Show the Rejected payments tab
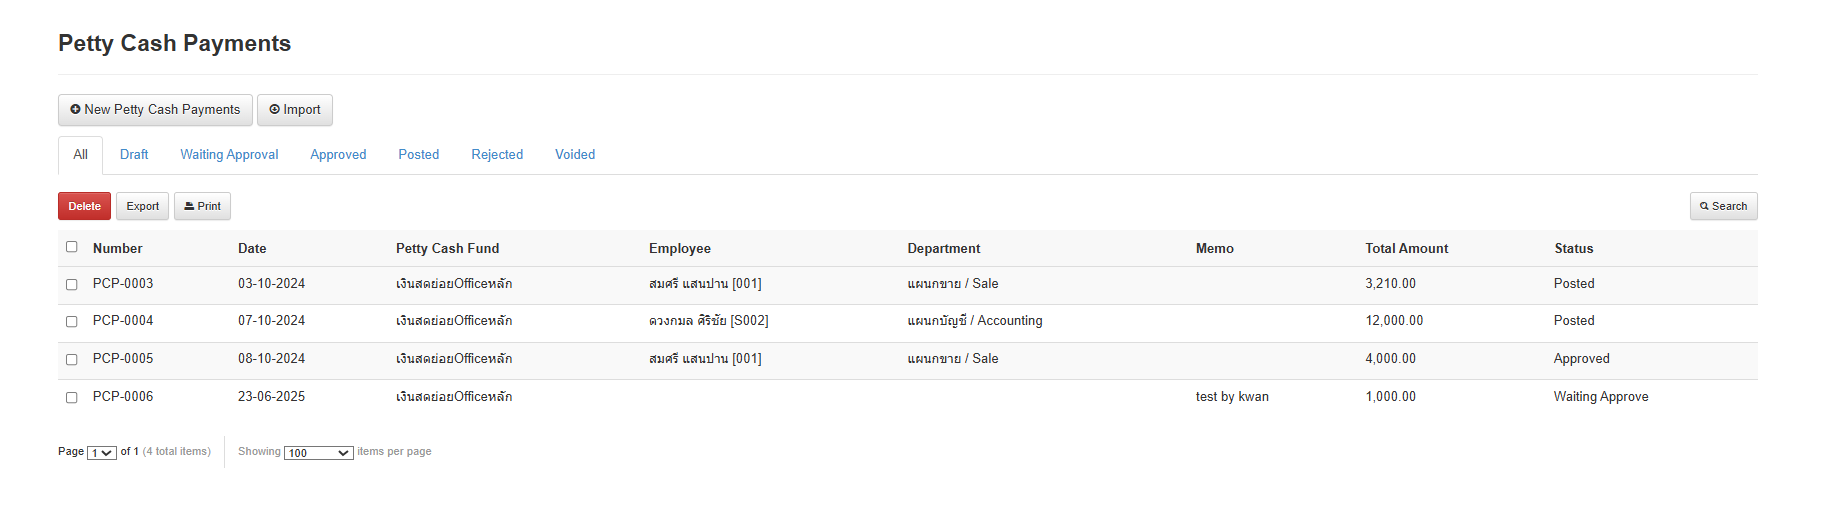Screen dimensions: 1846x531 tap(497, 155)
